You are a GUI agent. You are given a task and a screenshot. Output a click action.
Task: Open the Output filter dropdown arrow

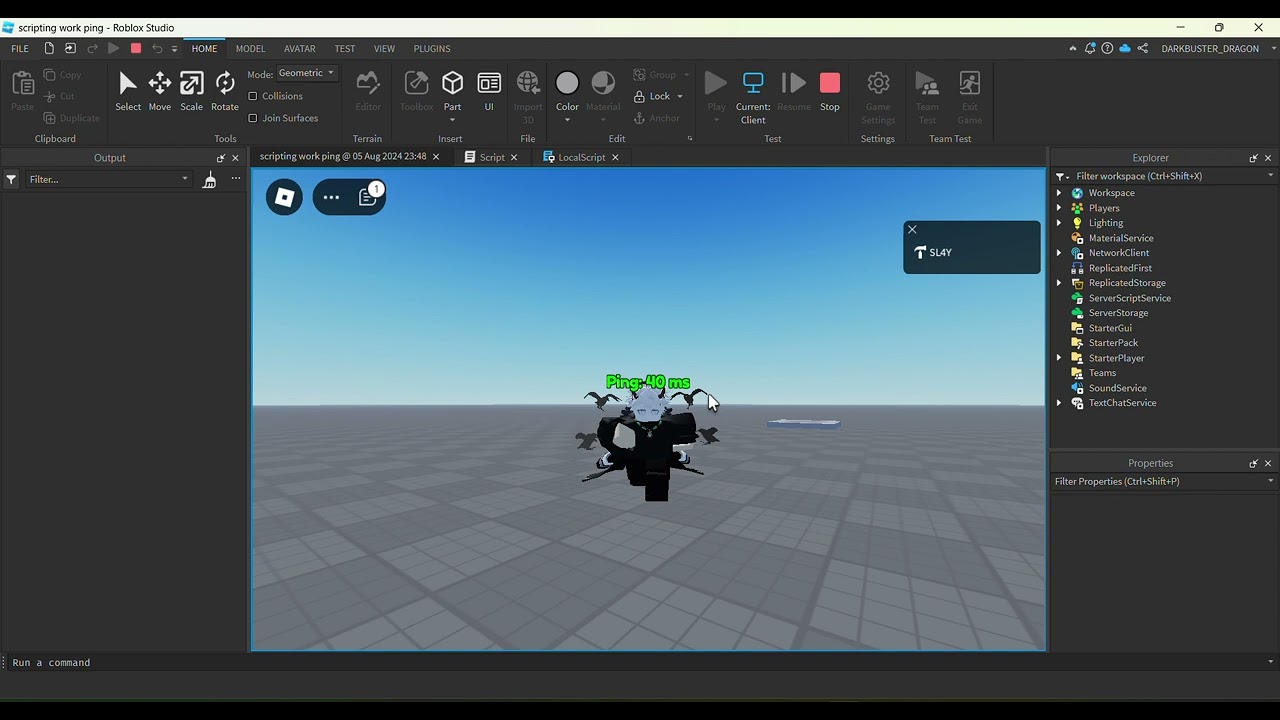point(185,179)
